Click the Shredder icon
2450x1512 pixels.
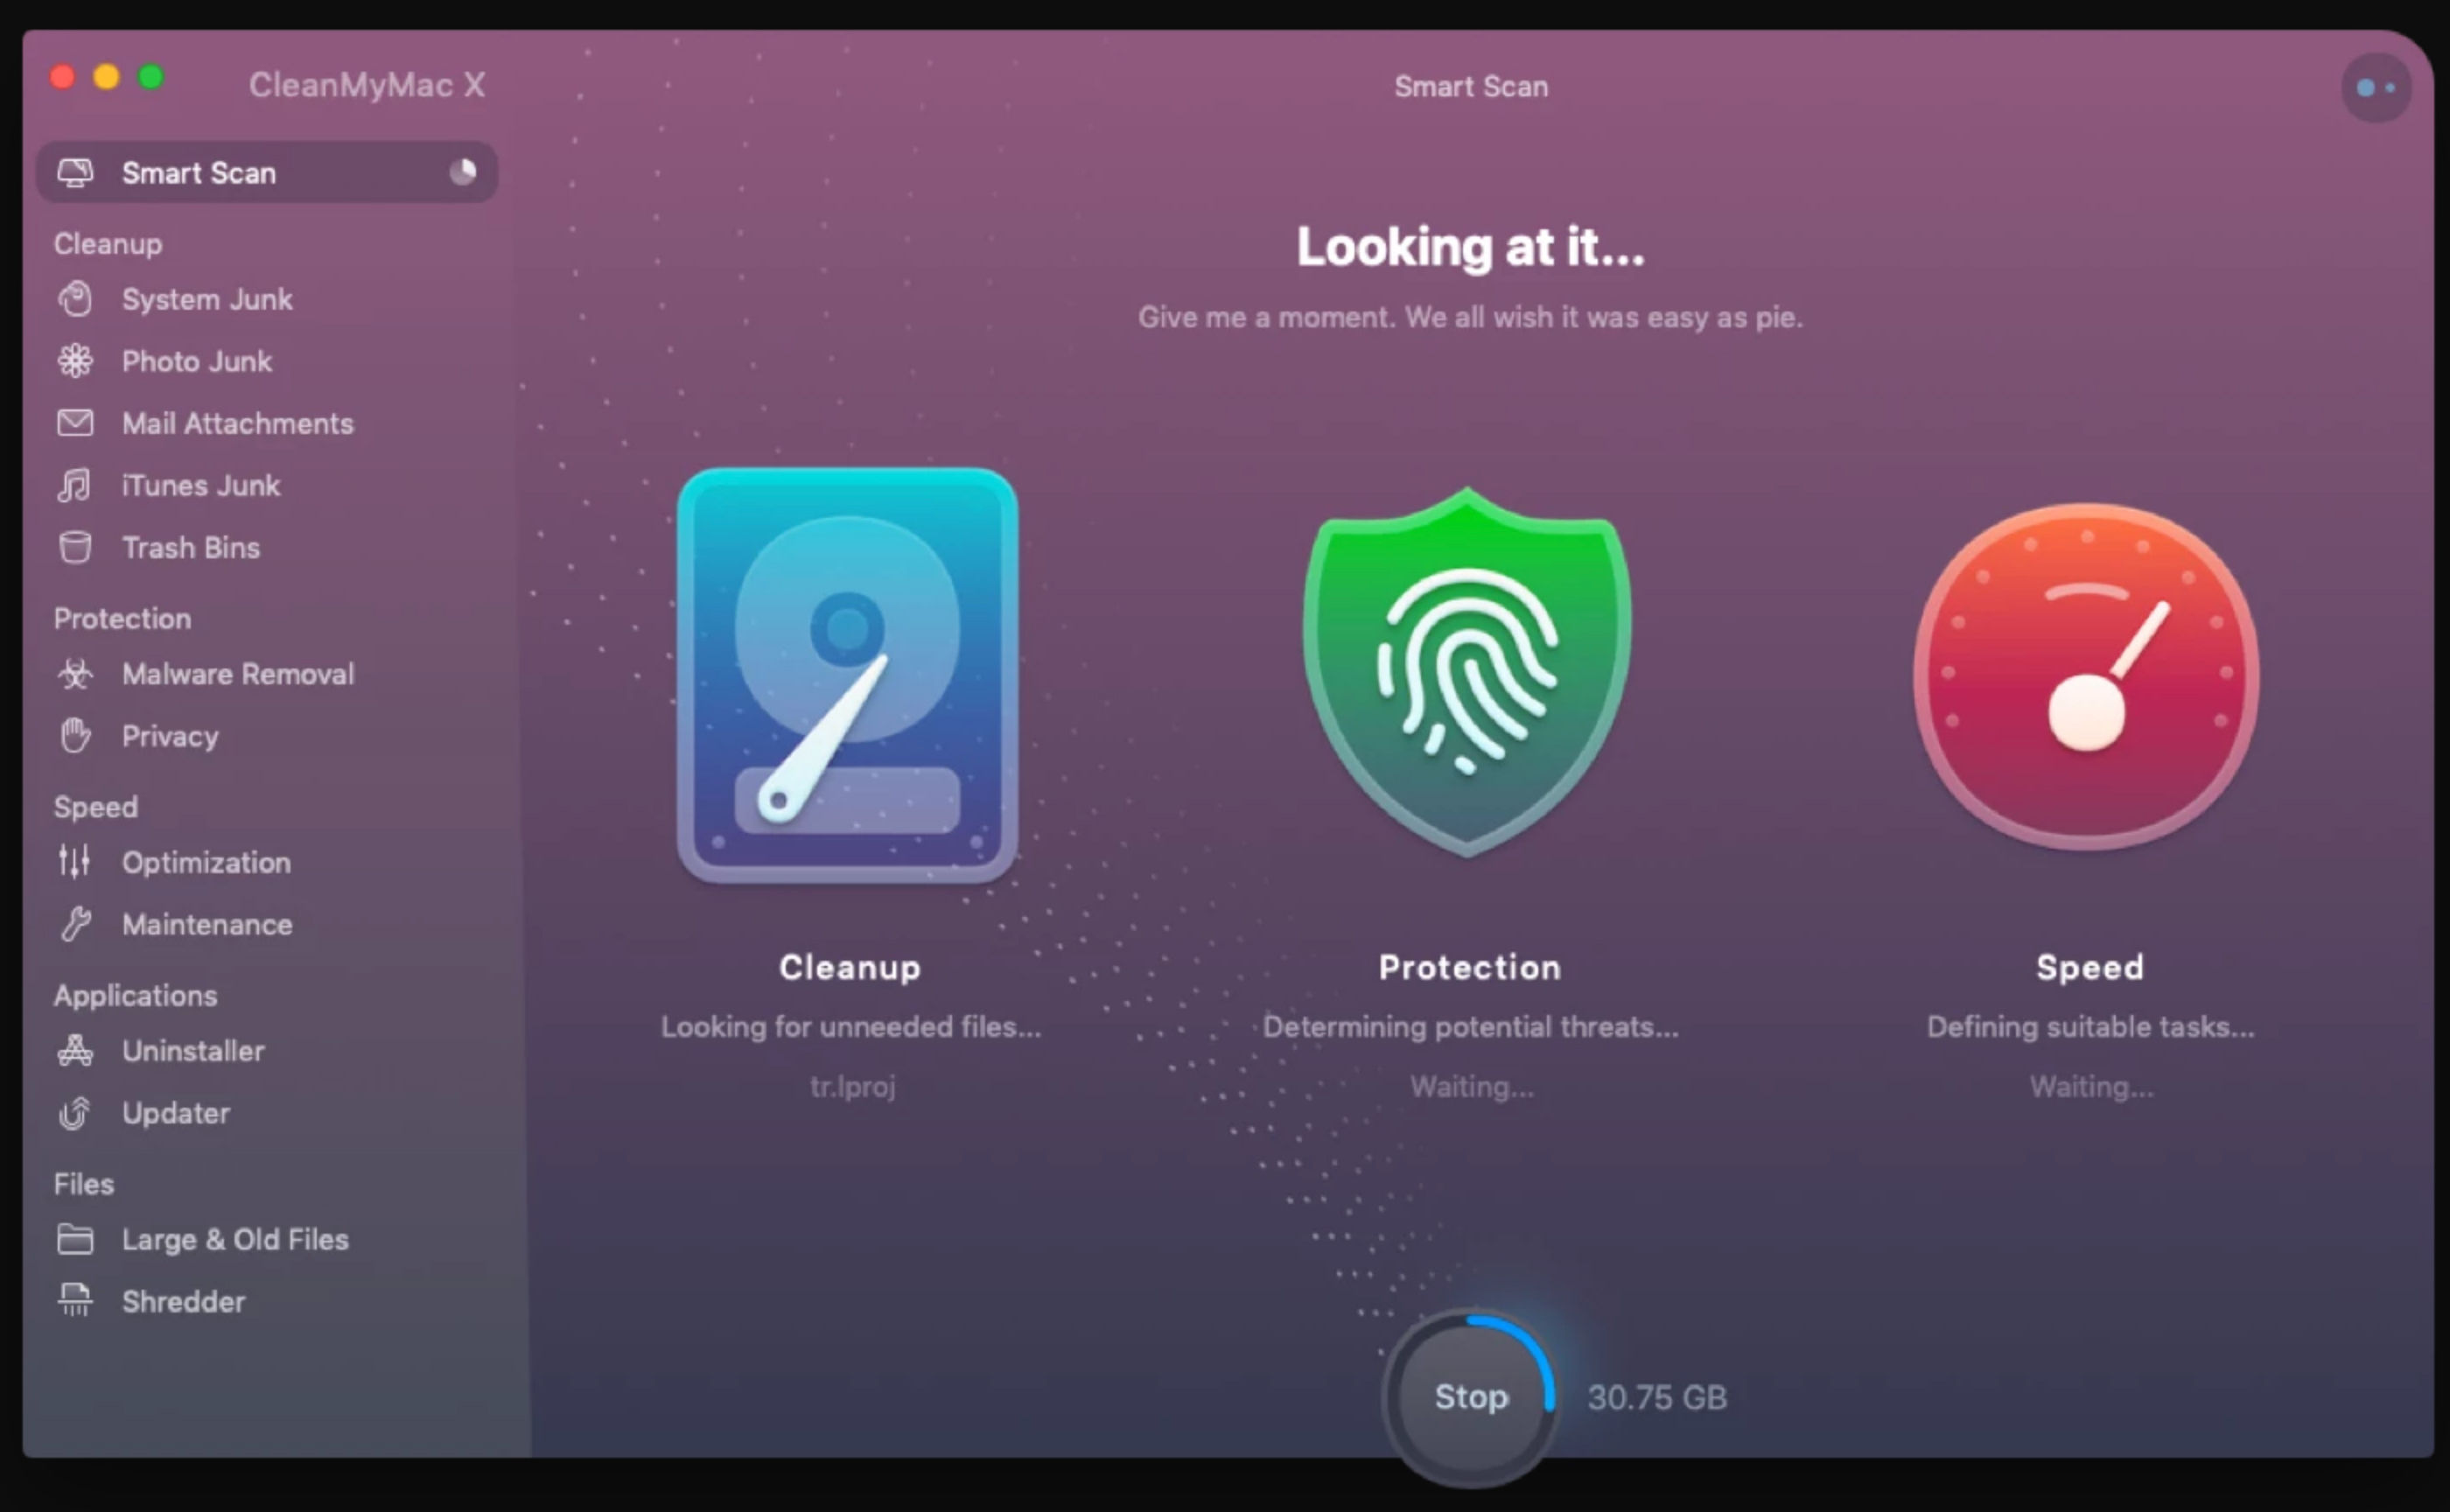(x=75, y=1301)
